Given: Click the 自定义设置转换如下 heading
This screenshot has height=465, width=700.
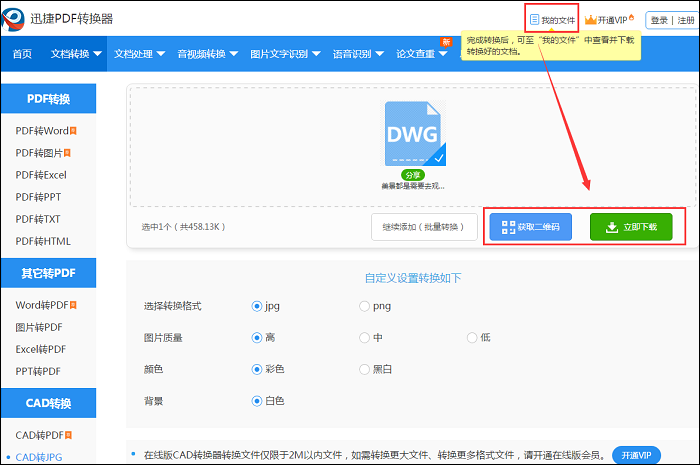Looking at the screenshot, I should coord(413,278).
